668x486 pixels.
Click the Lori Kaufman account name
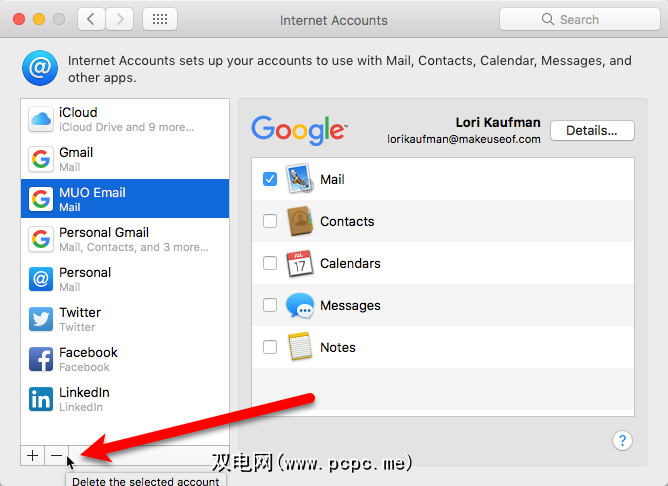tap(498, 123)
